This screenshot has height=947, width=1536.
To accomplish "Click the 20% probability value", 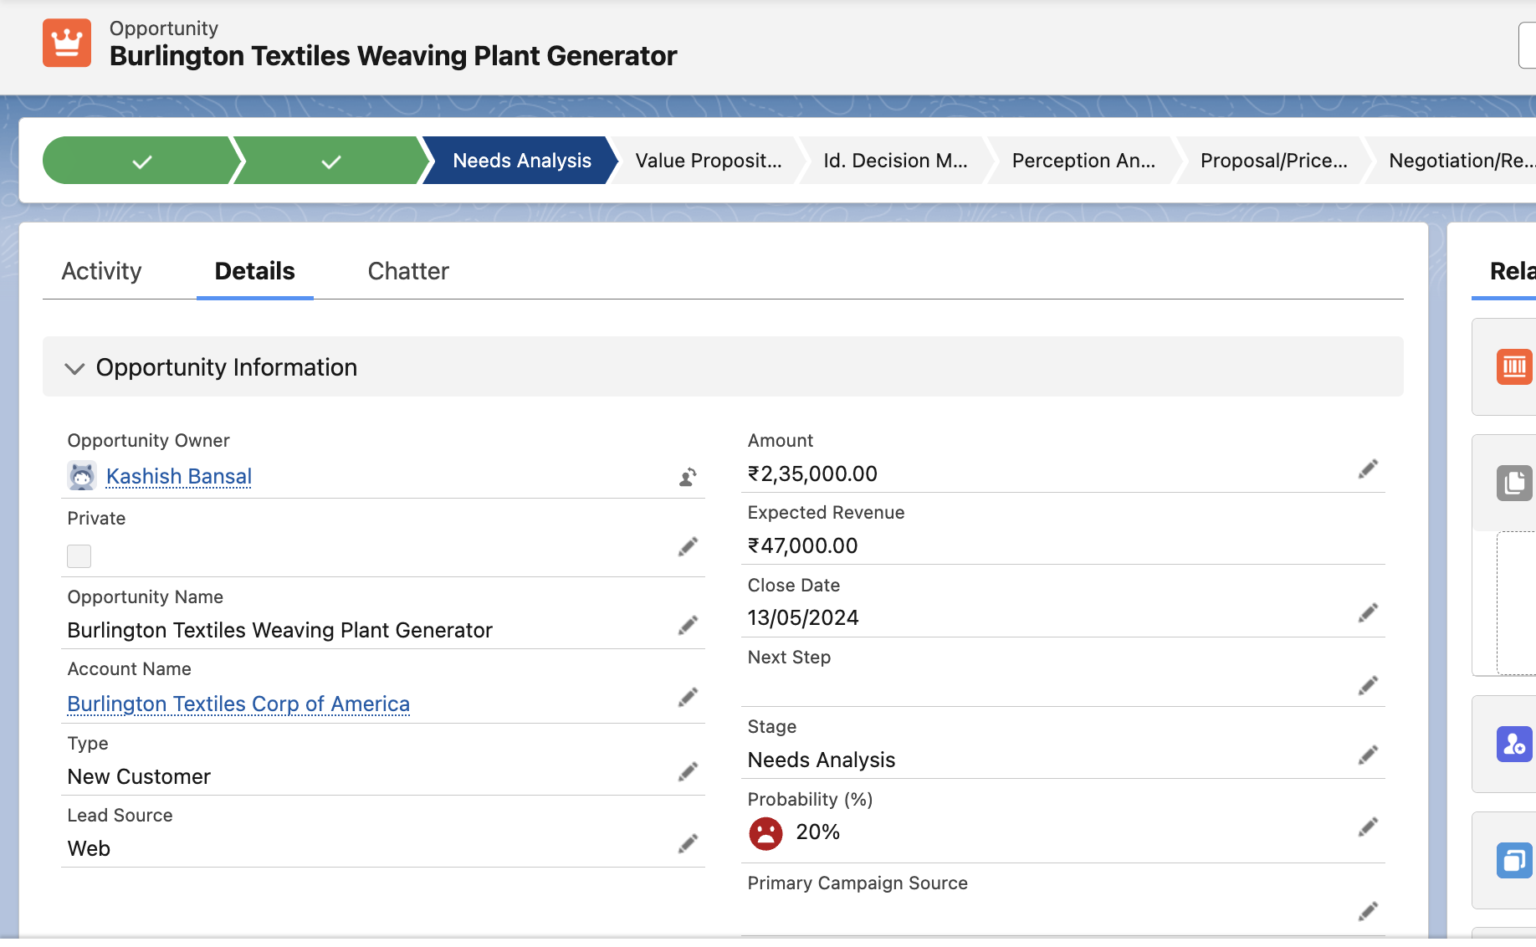I will pyautogui.click(x=817, y=832).
